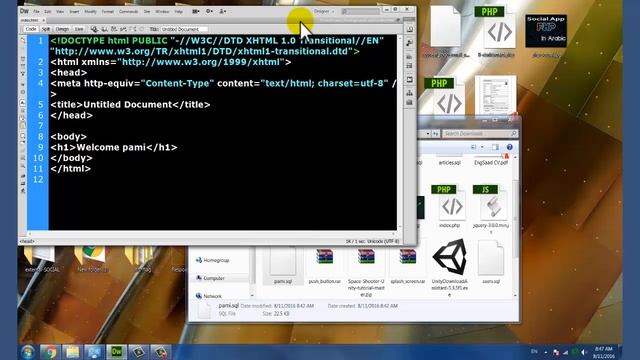The image size is (640, 360).
Task: Click the Dreamweaver taskbar button
Action: click(116, 352)
